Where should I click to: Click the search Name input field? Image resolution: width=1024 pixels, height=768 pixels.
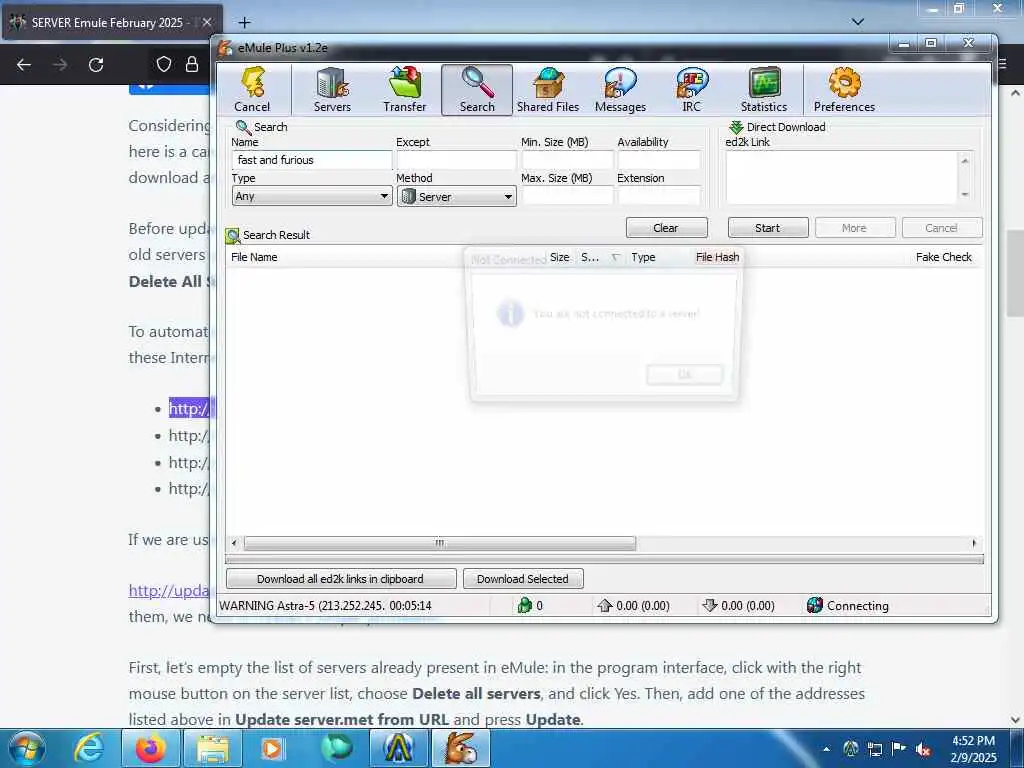[x=312, y=160]
